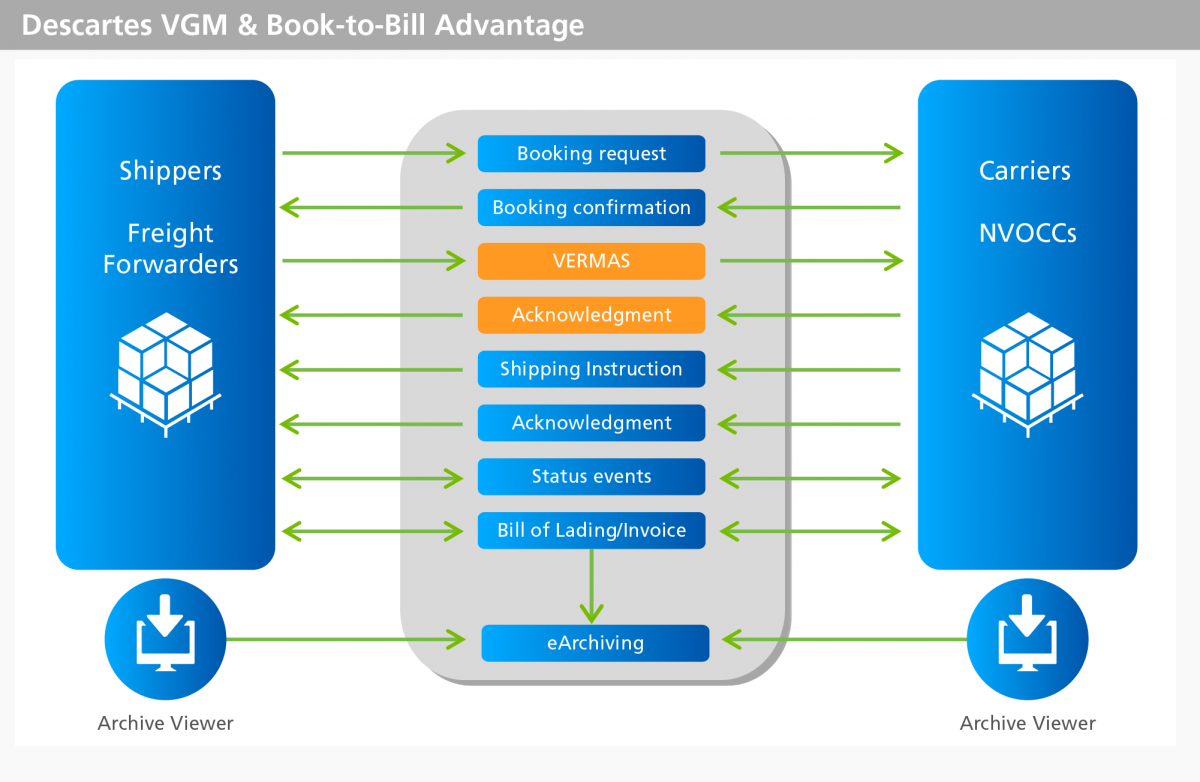Select the Status events box
The image size is (1200, 782).
591,477
